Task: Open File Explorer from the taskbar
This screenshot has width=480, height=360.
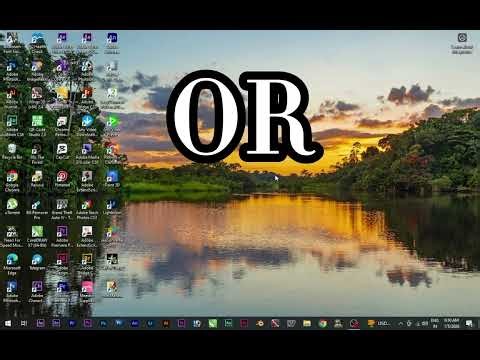Action: pos(307,323)
